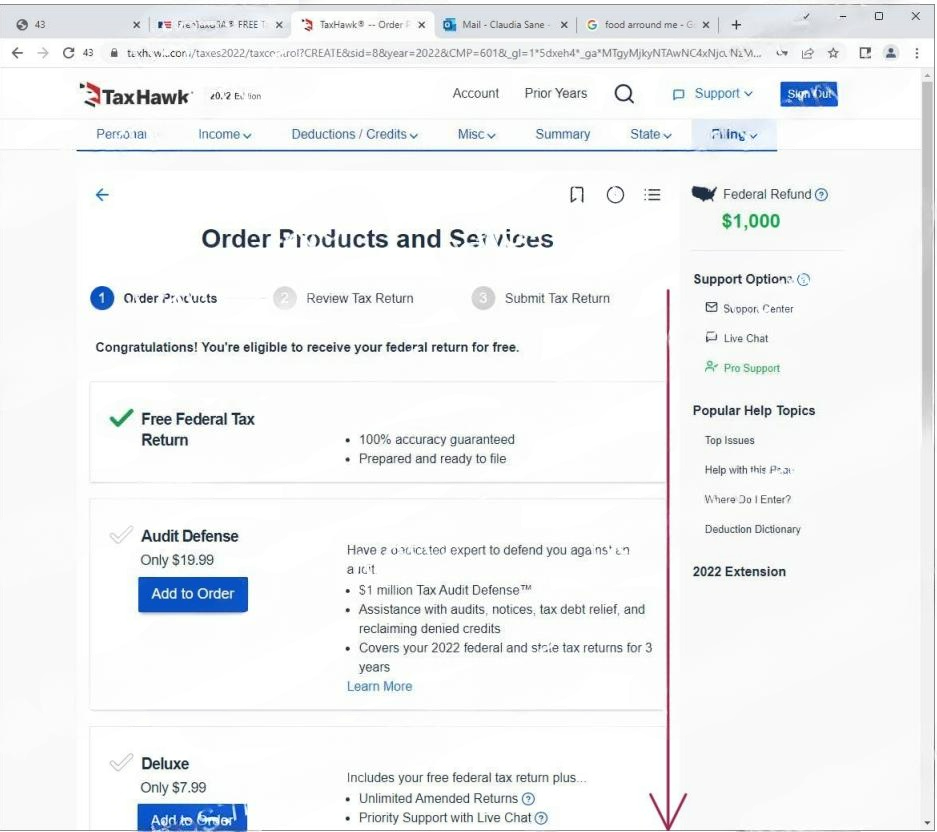Image resolution: width=937 pixels, height=832 pixels.
Task: Open Help with this Page
Action: click(749, 470)
